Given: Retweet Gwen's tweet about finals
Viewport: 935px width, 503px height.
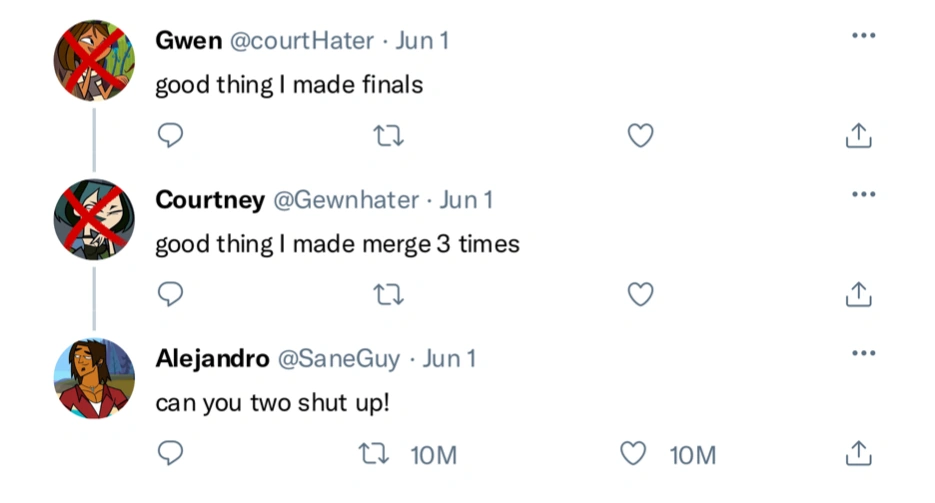Looking at the screenshot, I should [x=388, y=136].
